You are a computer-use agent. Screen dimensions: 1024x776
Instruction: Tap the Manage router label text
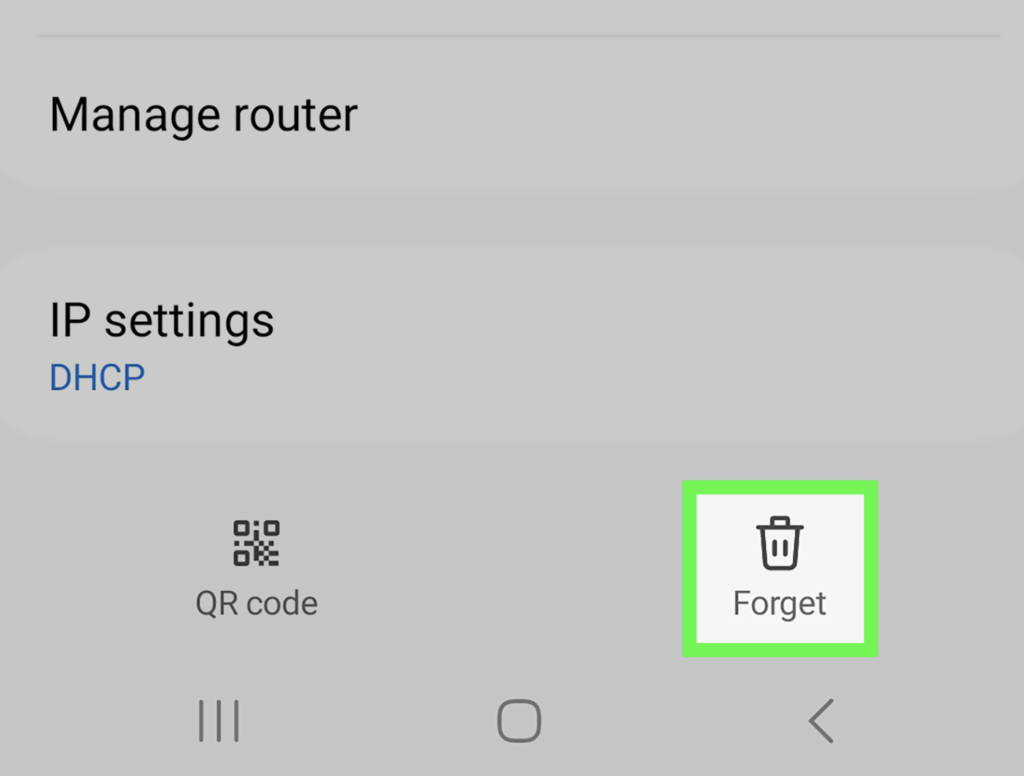[204, 115]
